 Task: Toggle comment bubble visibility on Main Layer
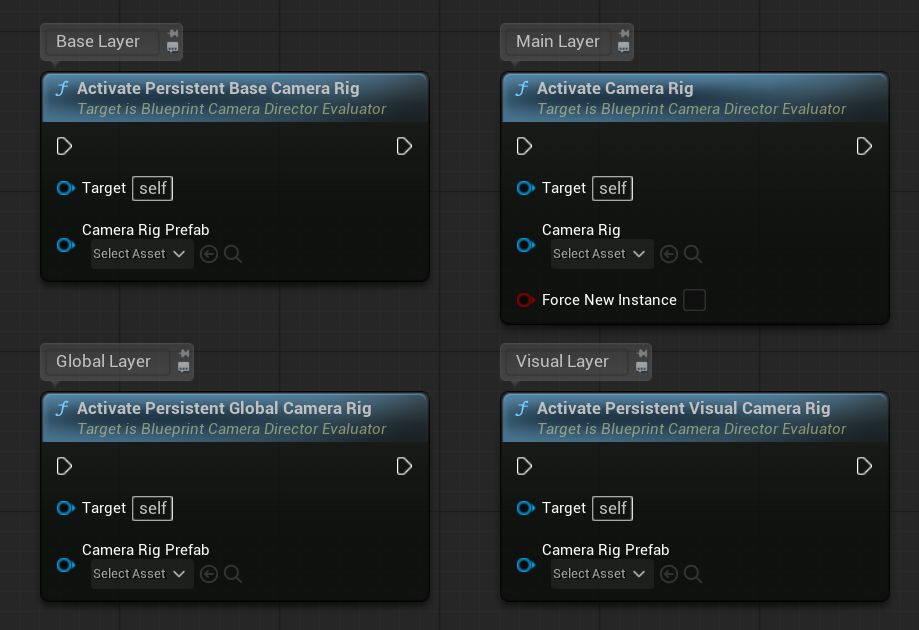click(624, 47)
